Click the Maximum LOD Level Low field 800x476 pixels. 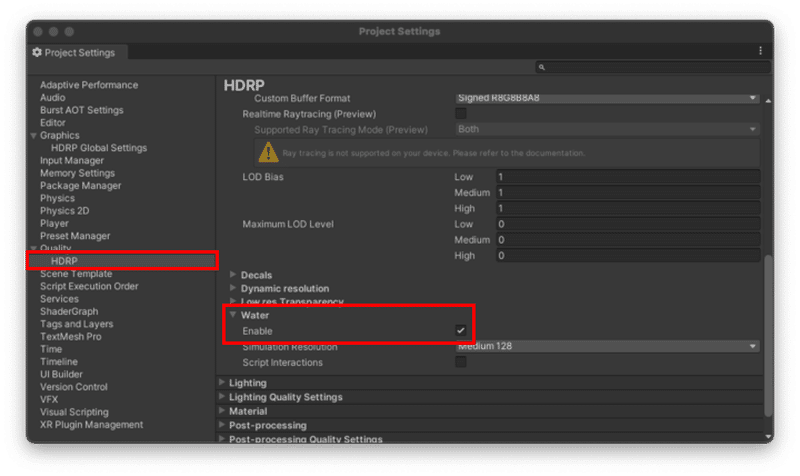tap(628, 224)
